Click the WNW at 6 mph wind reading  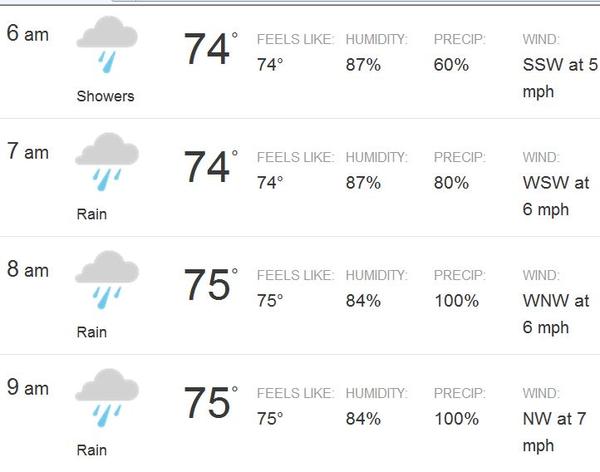pos(556,314)
